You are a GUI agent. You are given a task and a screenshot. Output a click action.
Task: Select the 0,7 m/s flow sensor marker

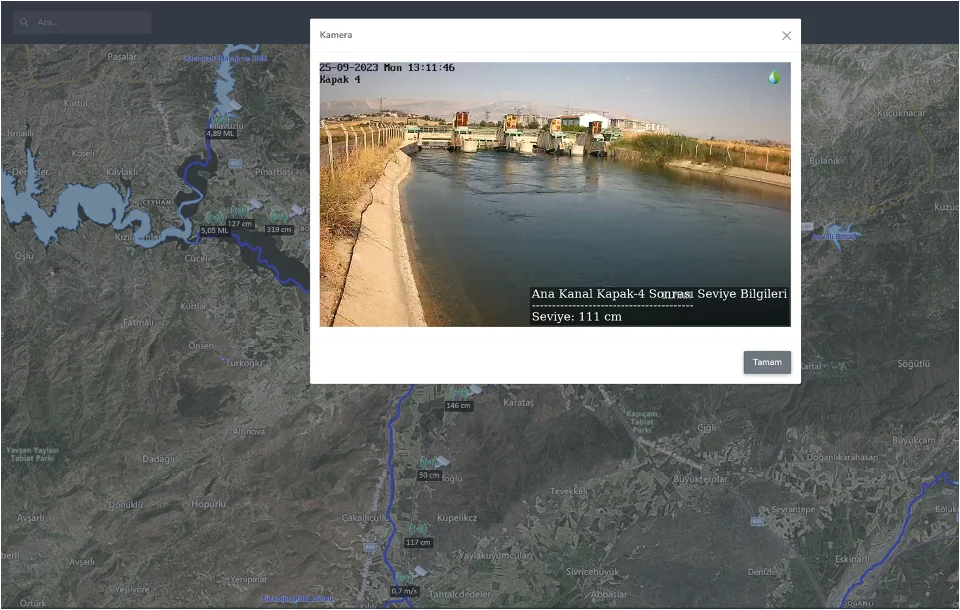click(x=404, y=591)
